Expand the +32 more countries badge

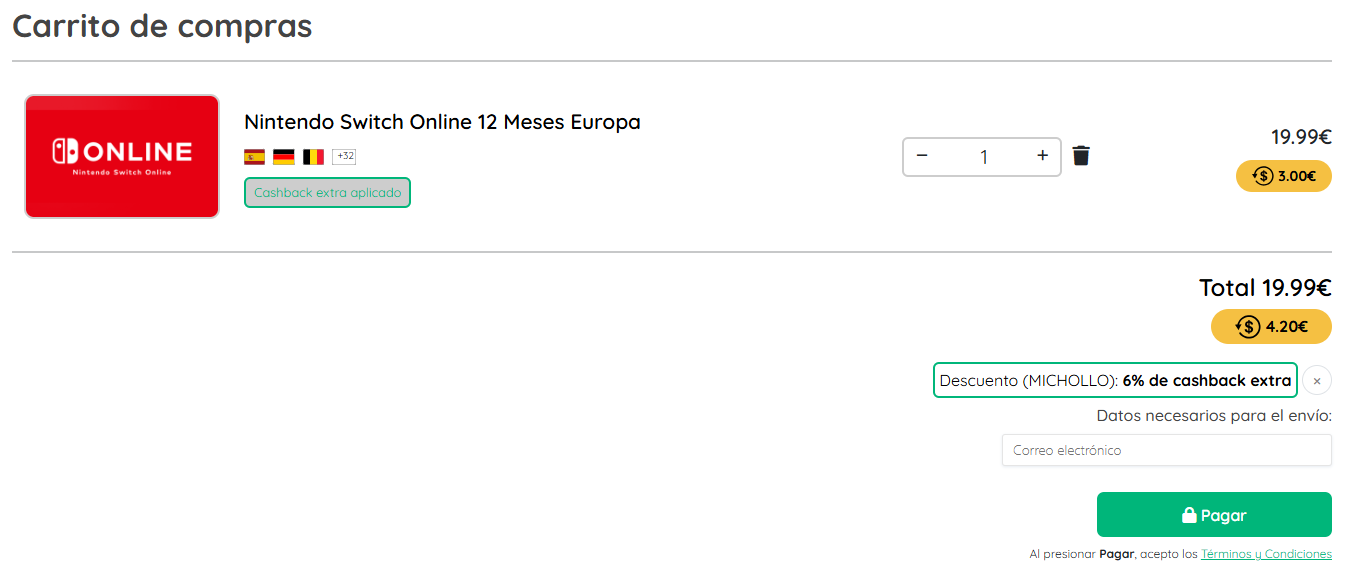(344, 157)
